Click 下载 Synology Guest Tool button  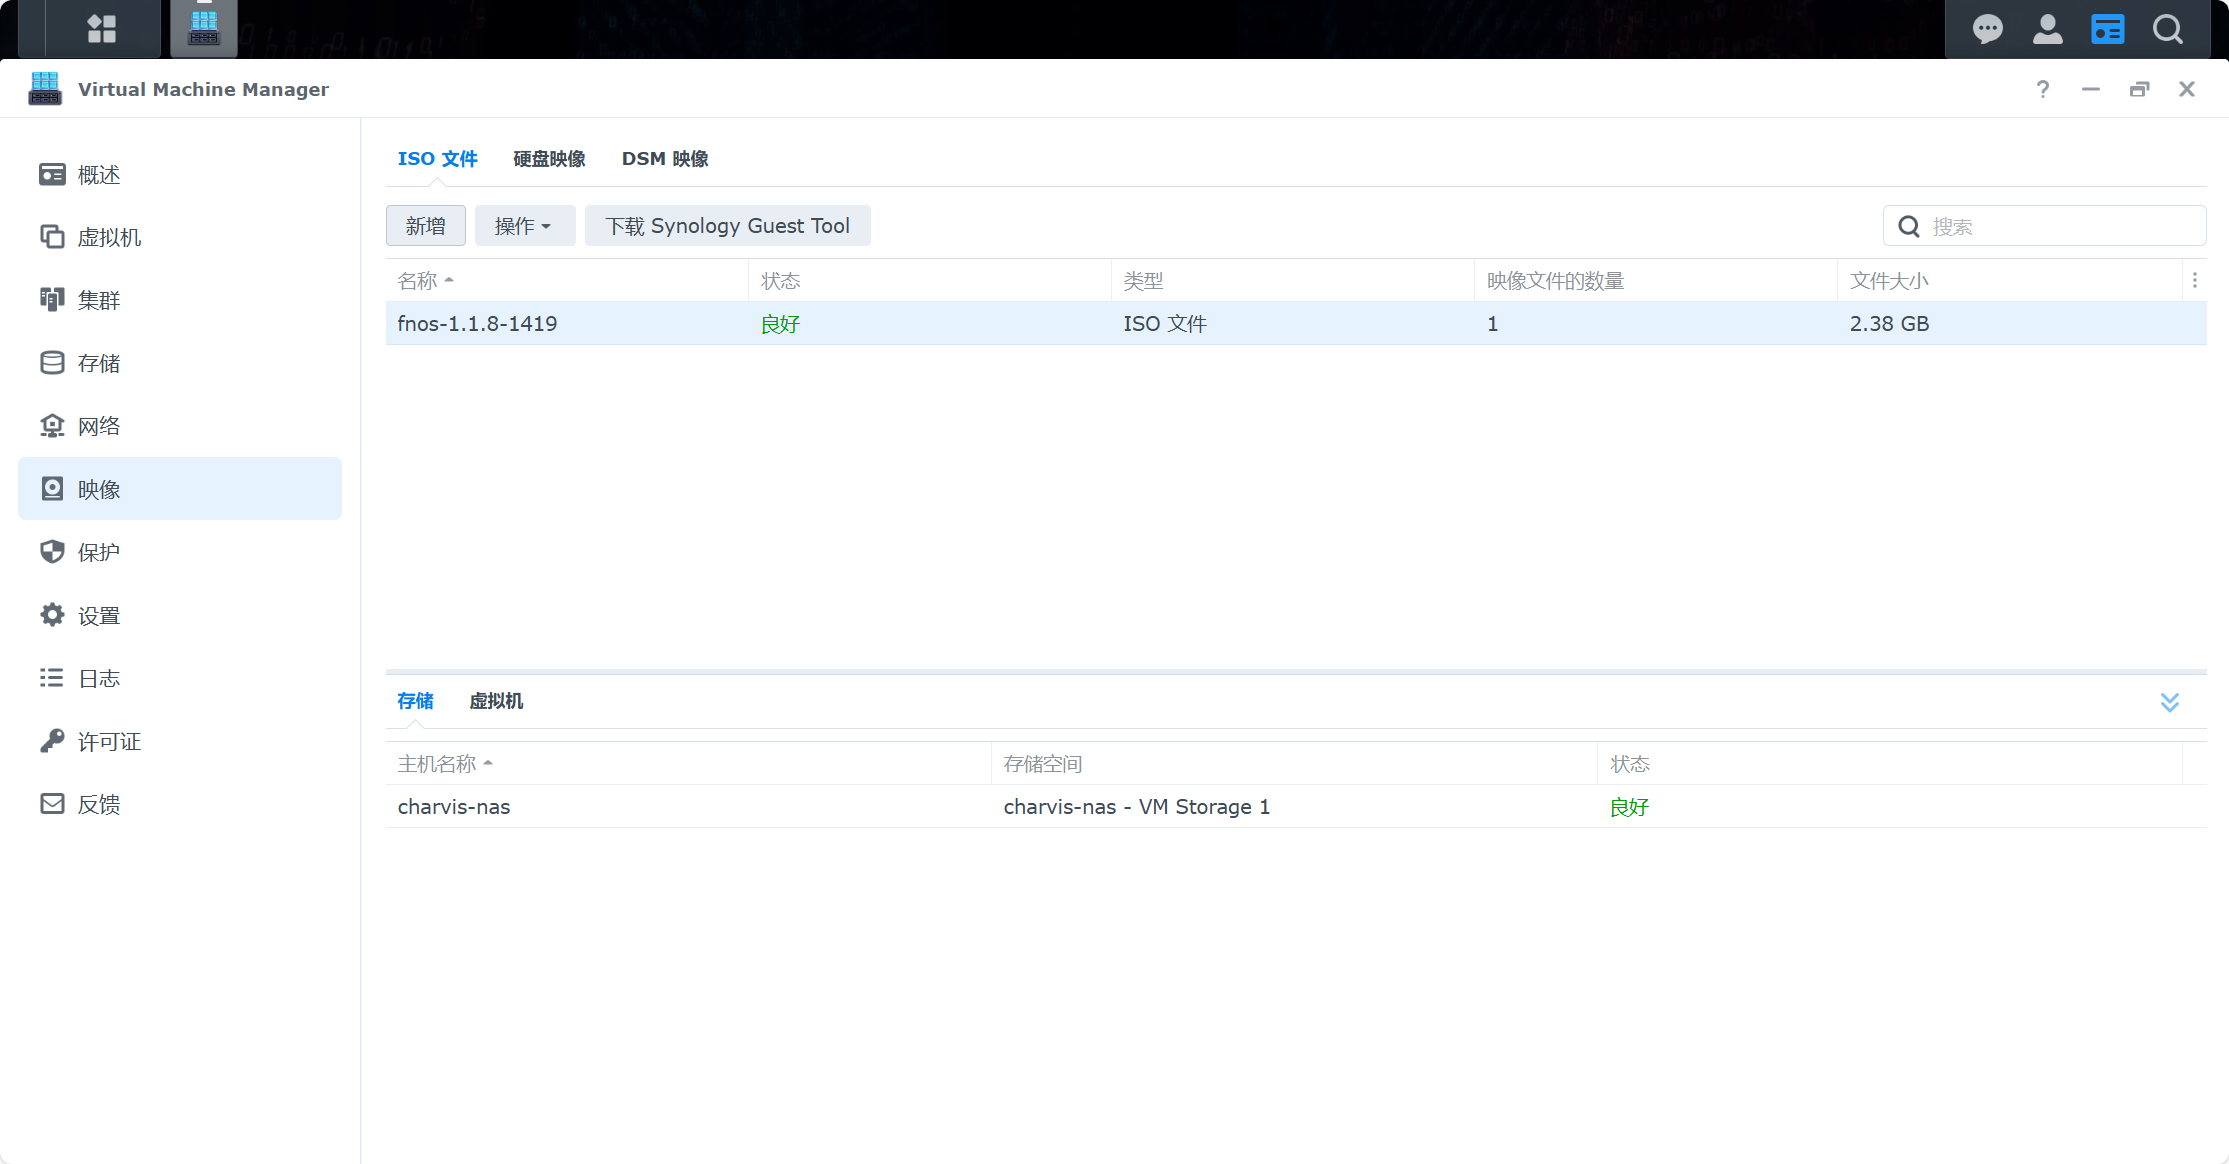727,226
